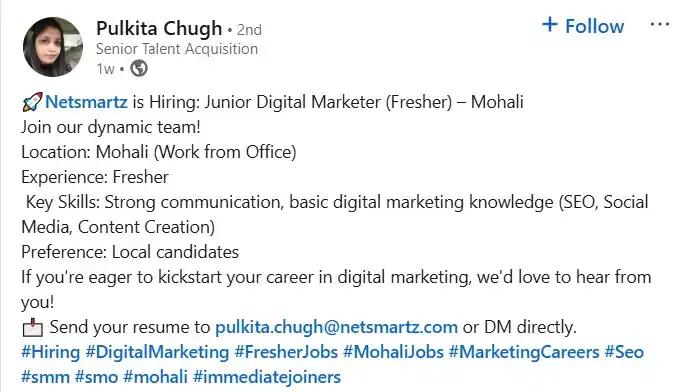Open the #smo hashtag
The image size is (676, 392).
[x=97, y=377]
